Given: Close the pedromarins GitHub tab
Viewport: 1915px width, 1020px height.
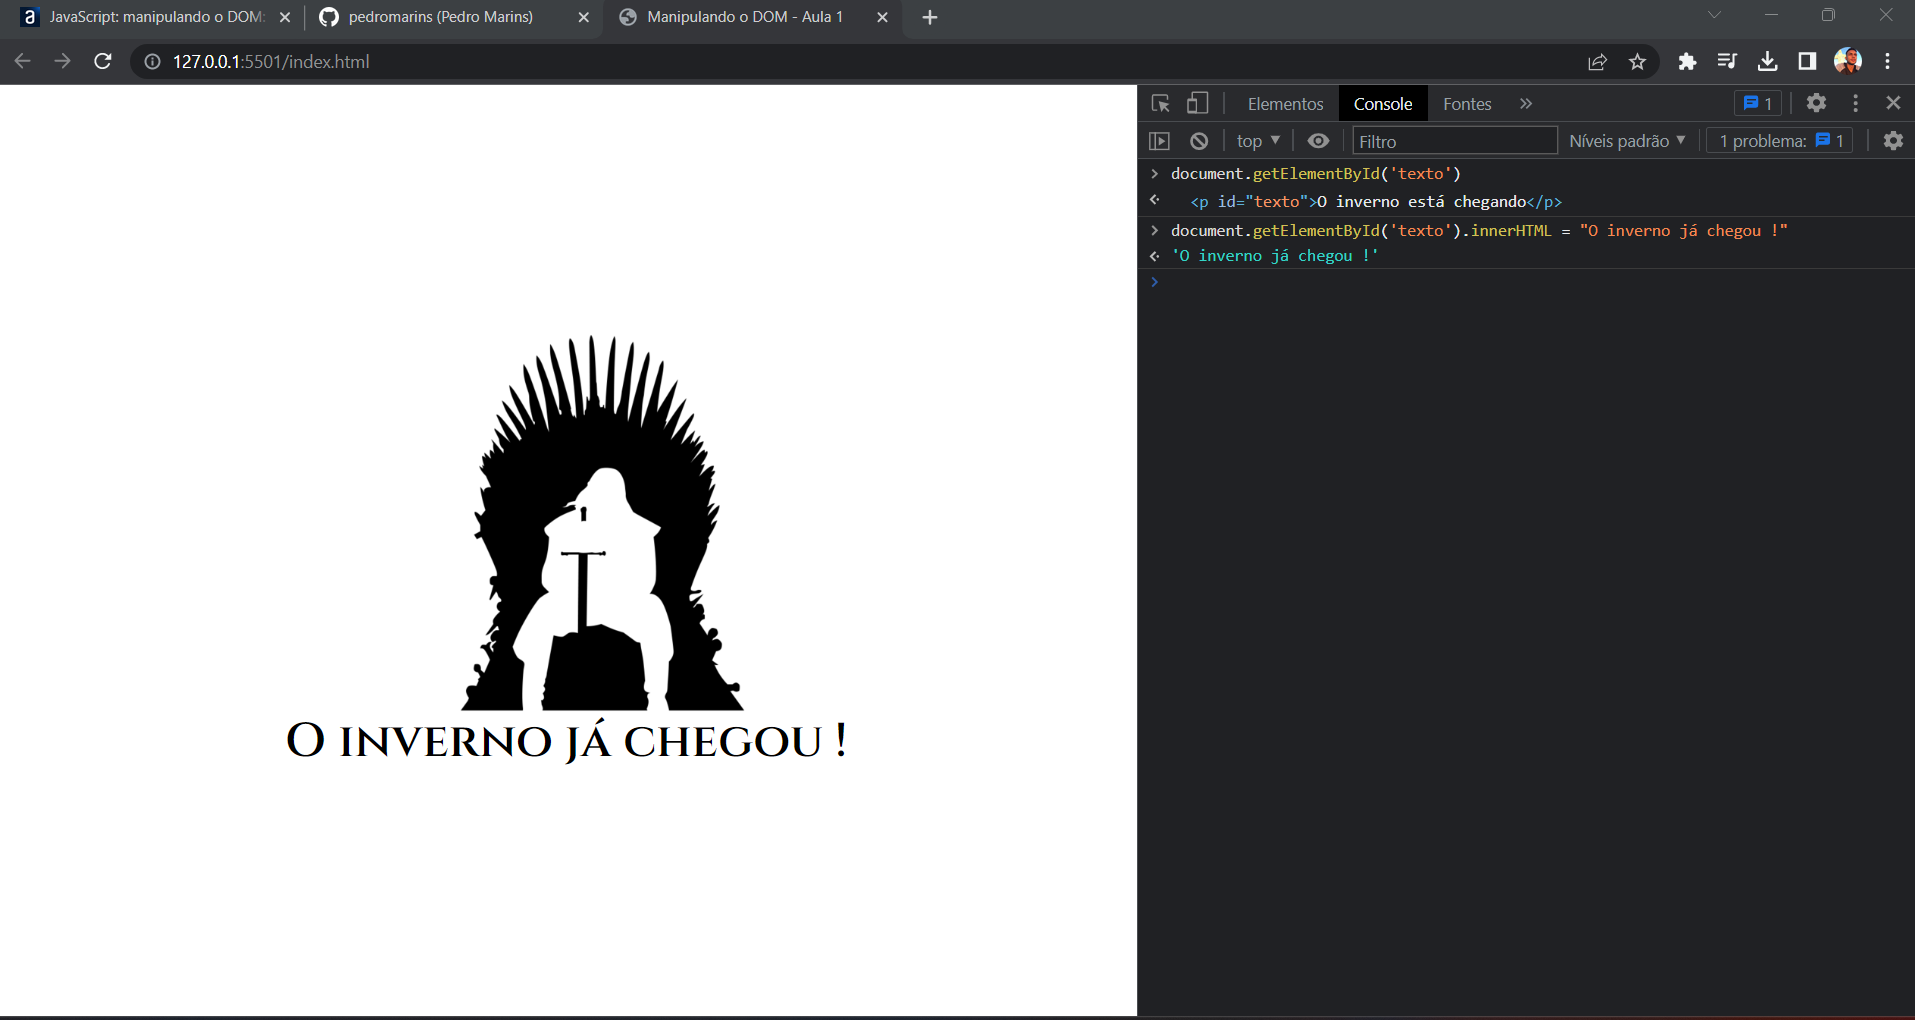Looking at the screenshot, I should (x=584, y=17).
